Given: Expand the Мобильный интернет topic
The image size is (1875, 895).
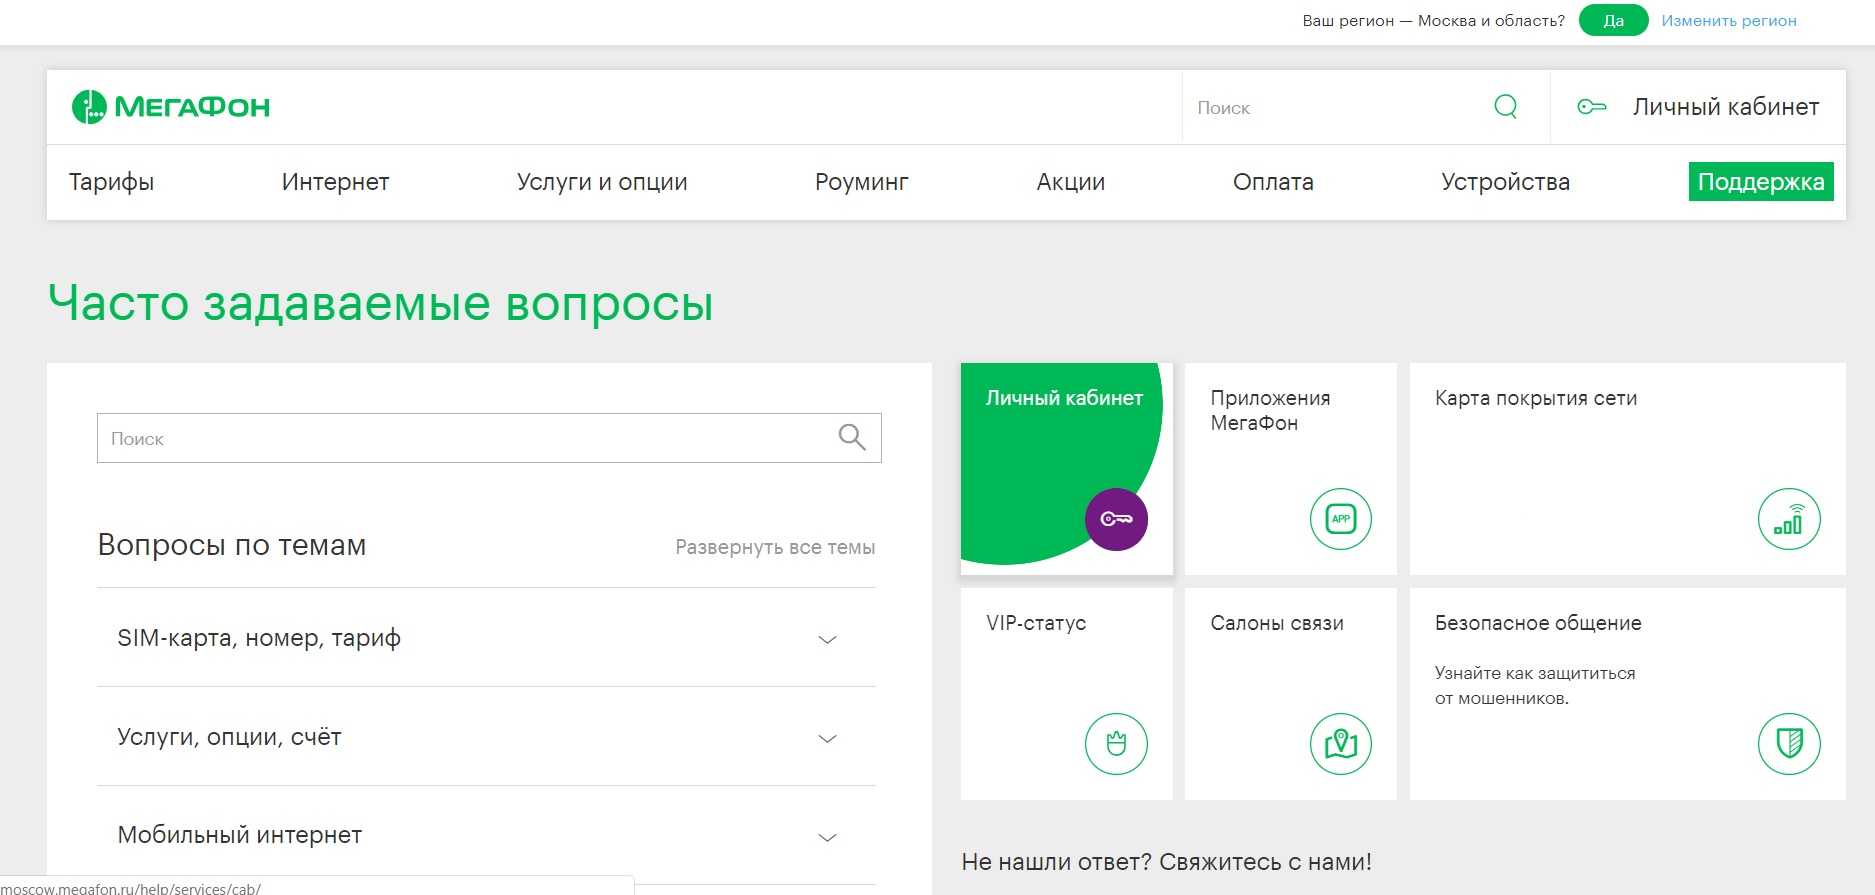Looking at the screenshot, I should click(x=827, y=837).
